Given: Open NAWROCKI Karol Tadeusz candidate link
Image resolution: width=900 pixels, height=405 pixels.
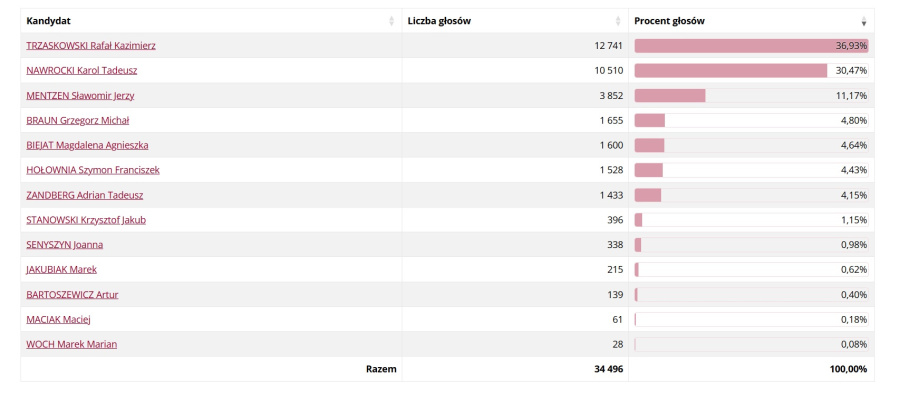Looking at the screenshot, I should [x=82, y=71].
